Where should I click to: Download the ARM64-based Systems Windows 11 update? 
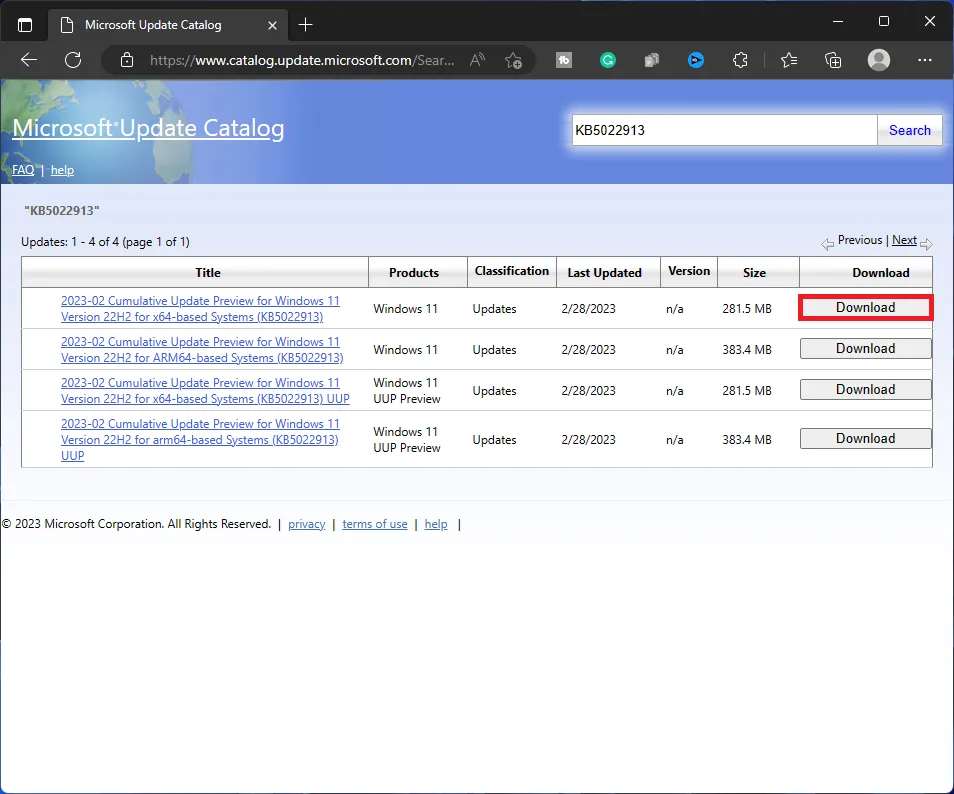[865, 349]
